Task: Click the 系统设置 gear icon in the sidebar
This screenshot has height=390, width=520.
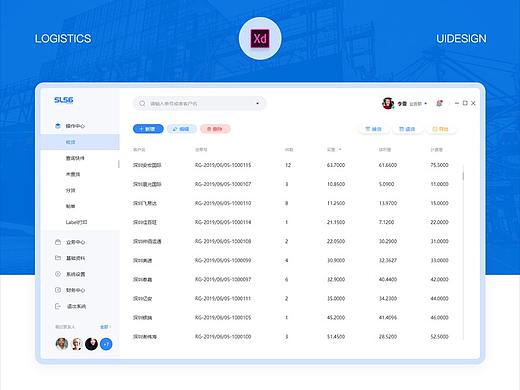Action: (58, 274)
